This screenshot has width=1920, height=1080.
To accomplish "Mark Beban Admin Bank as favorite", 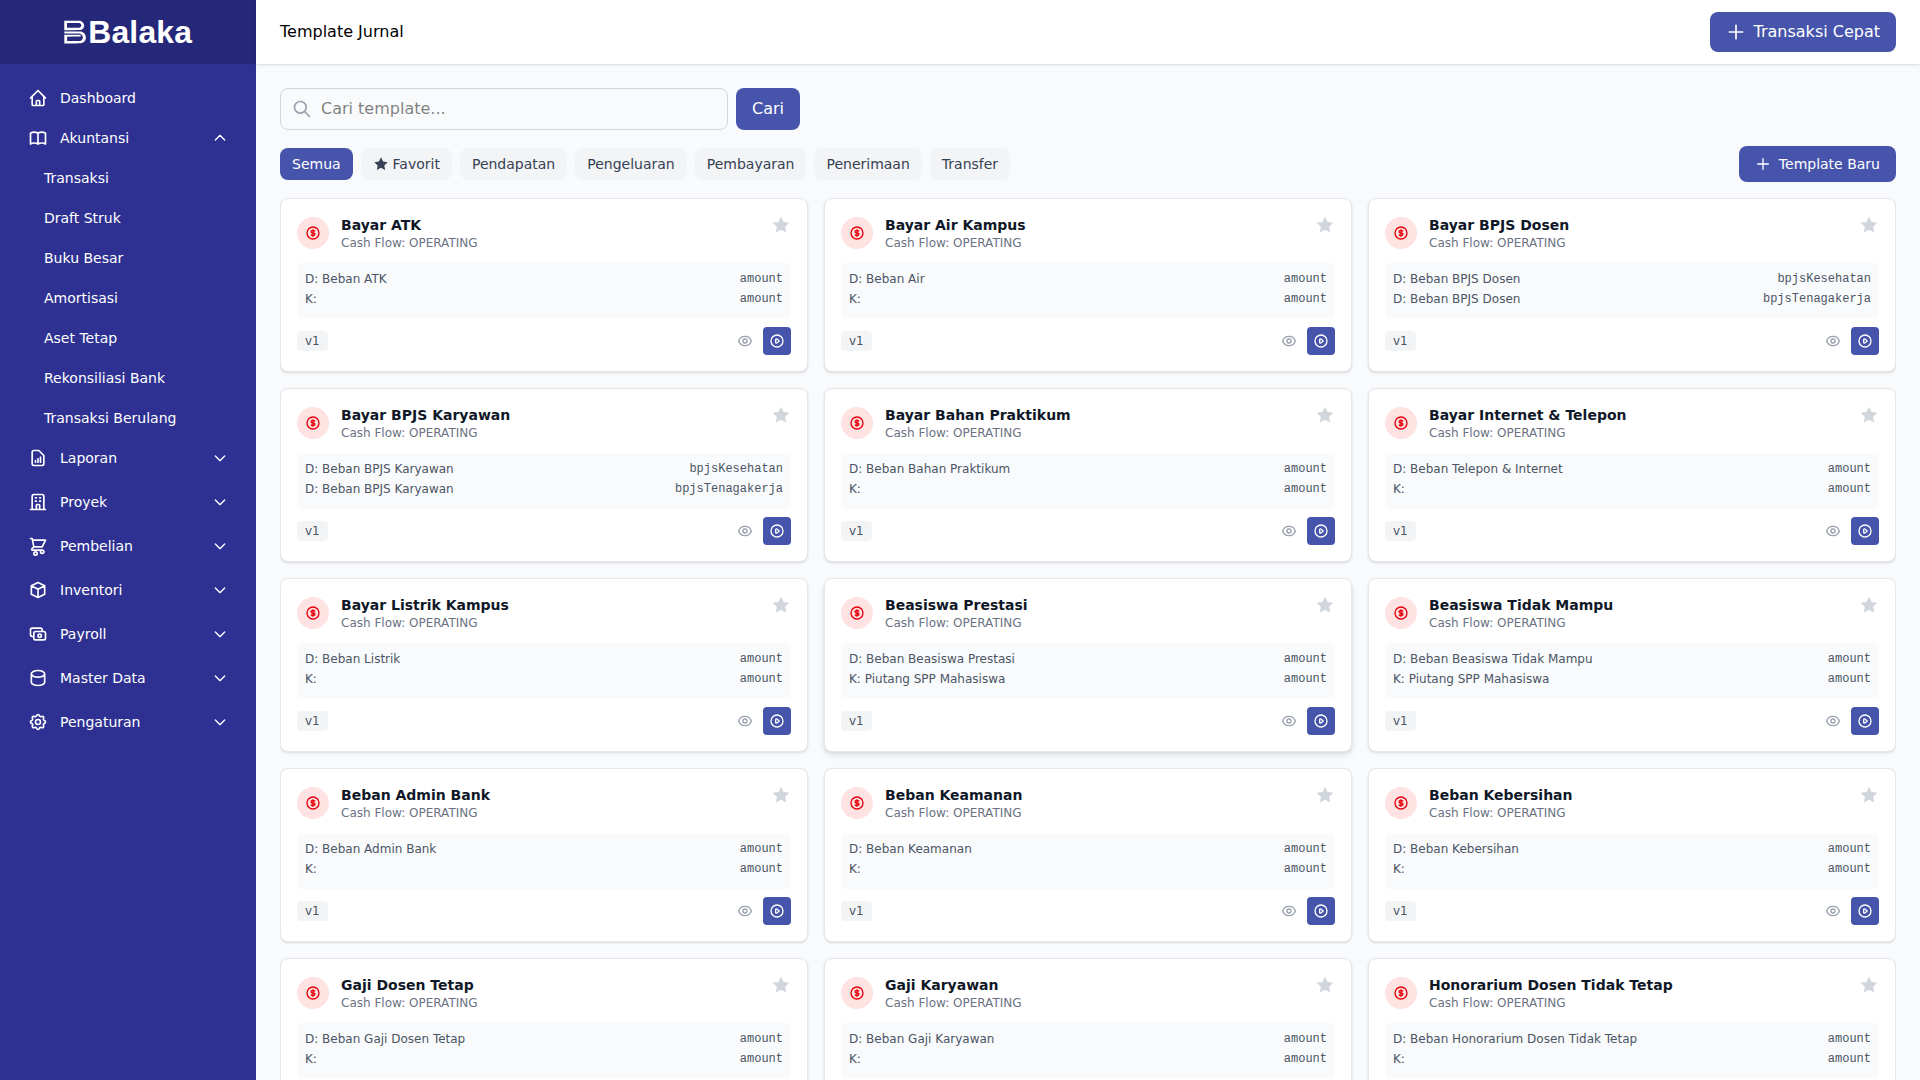I will [x=781, y=795].
